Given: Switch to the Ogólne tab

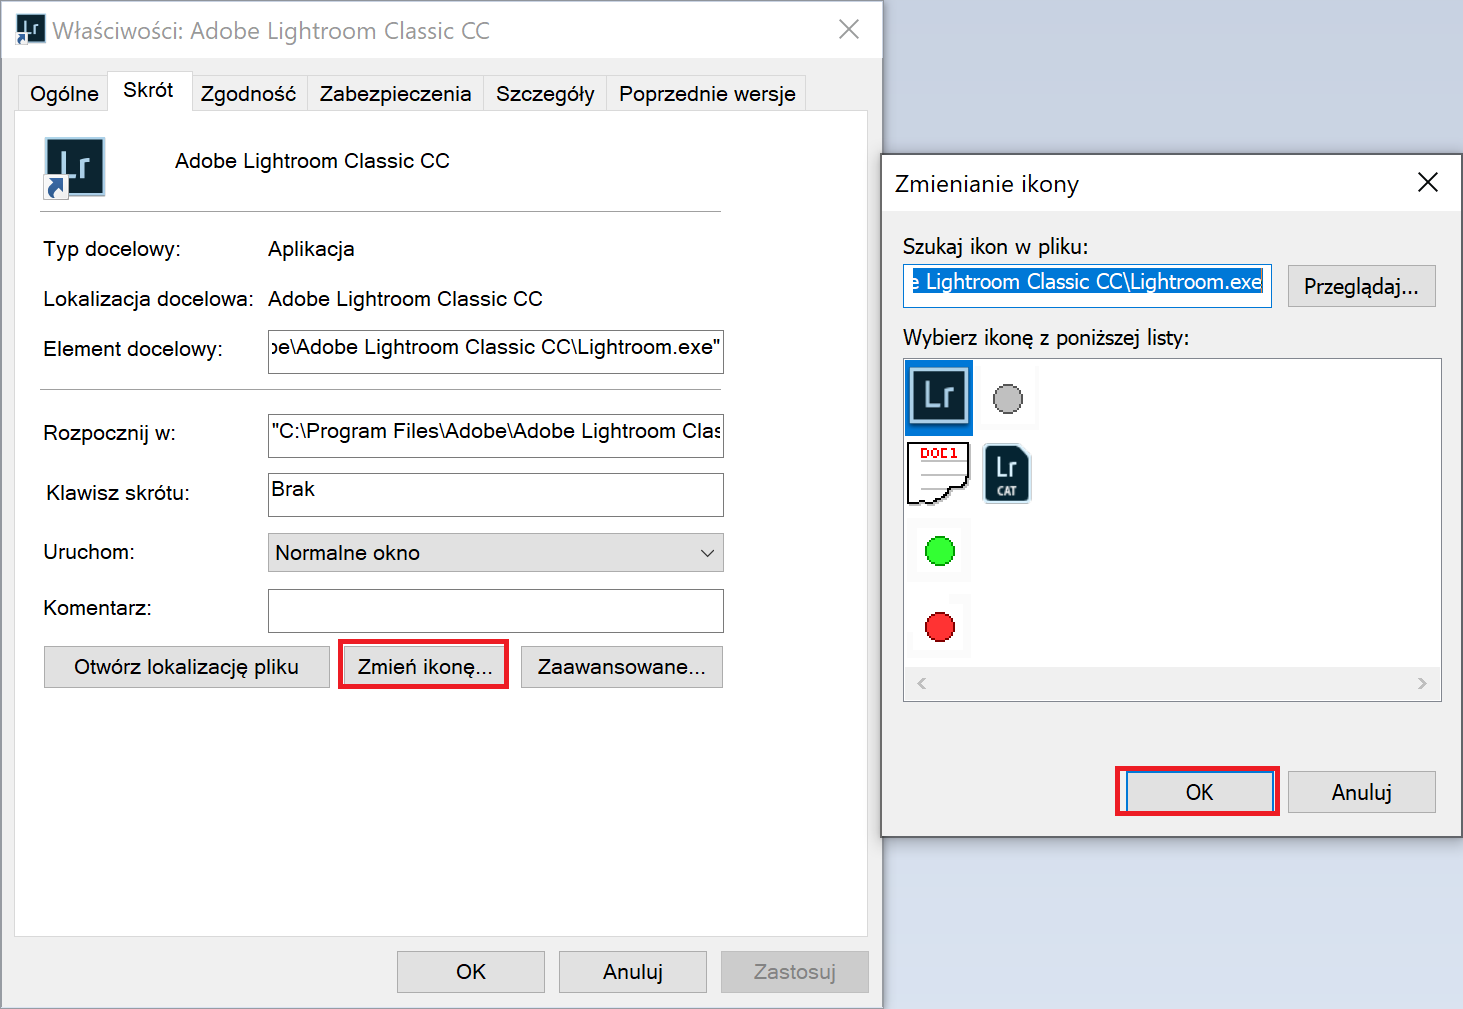Looking at the screenshot, I should [x=64, y=94].
